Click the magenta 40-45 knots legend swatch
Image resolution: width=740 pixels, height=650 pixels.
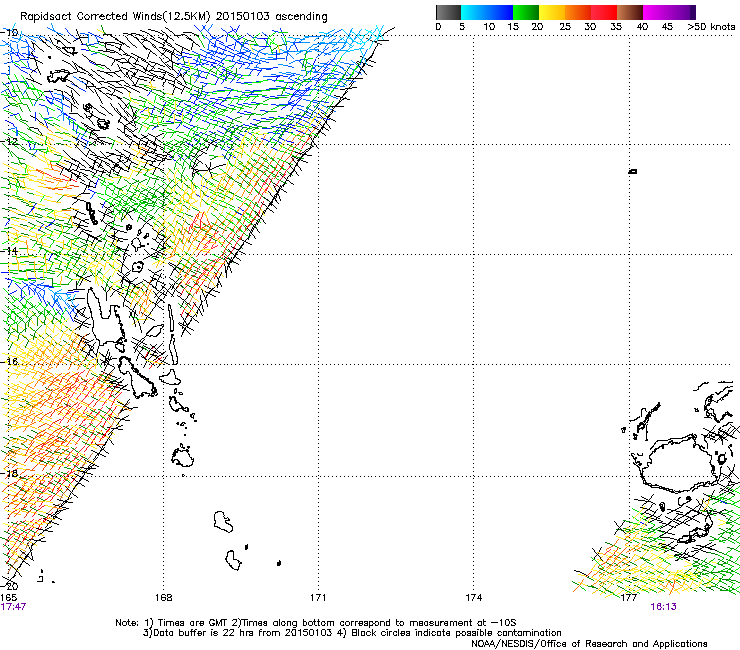656,12
